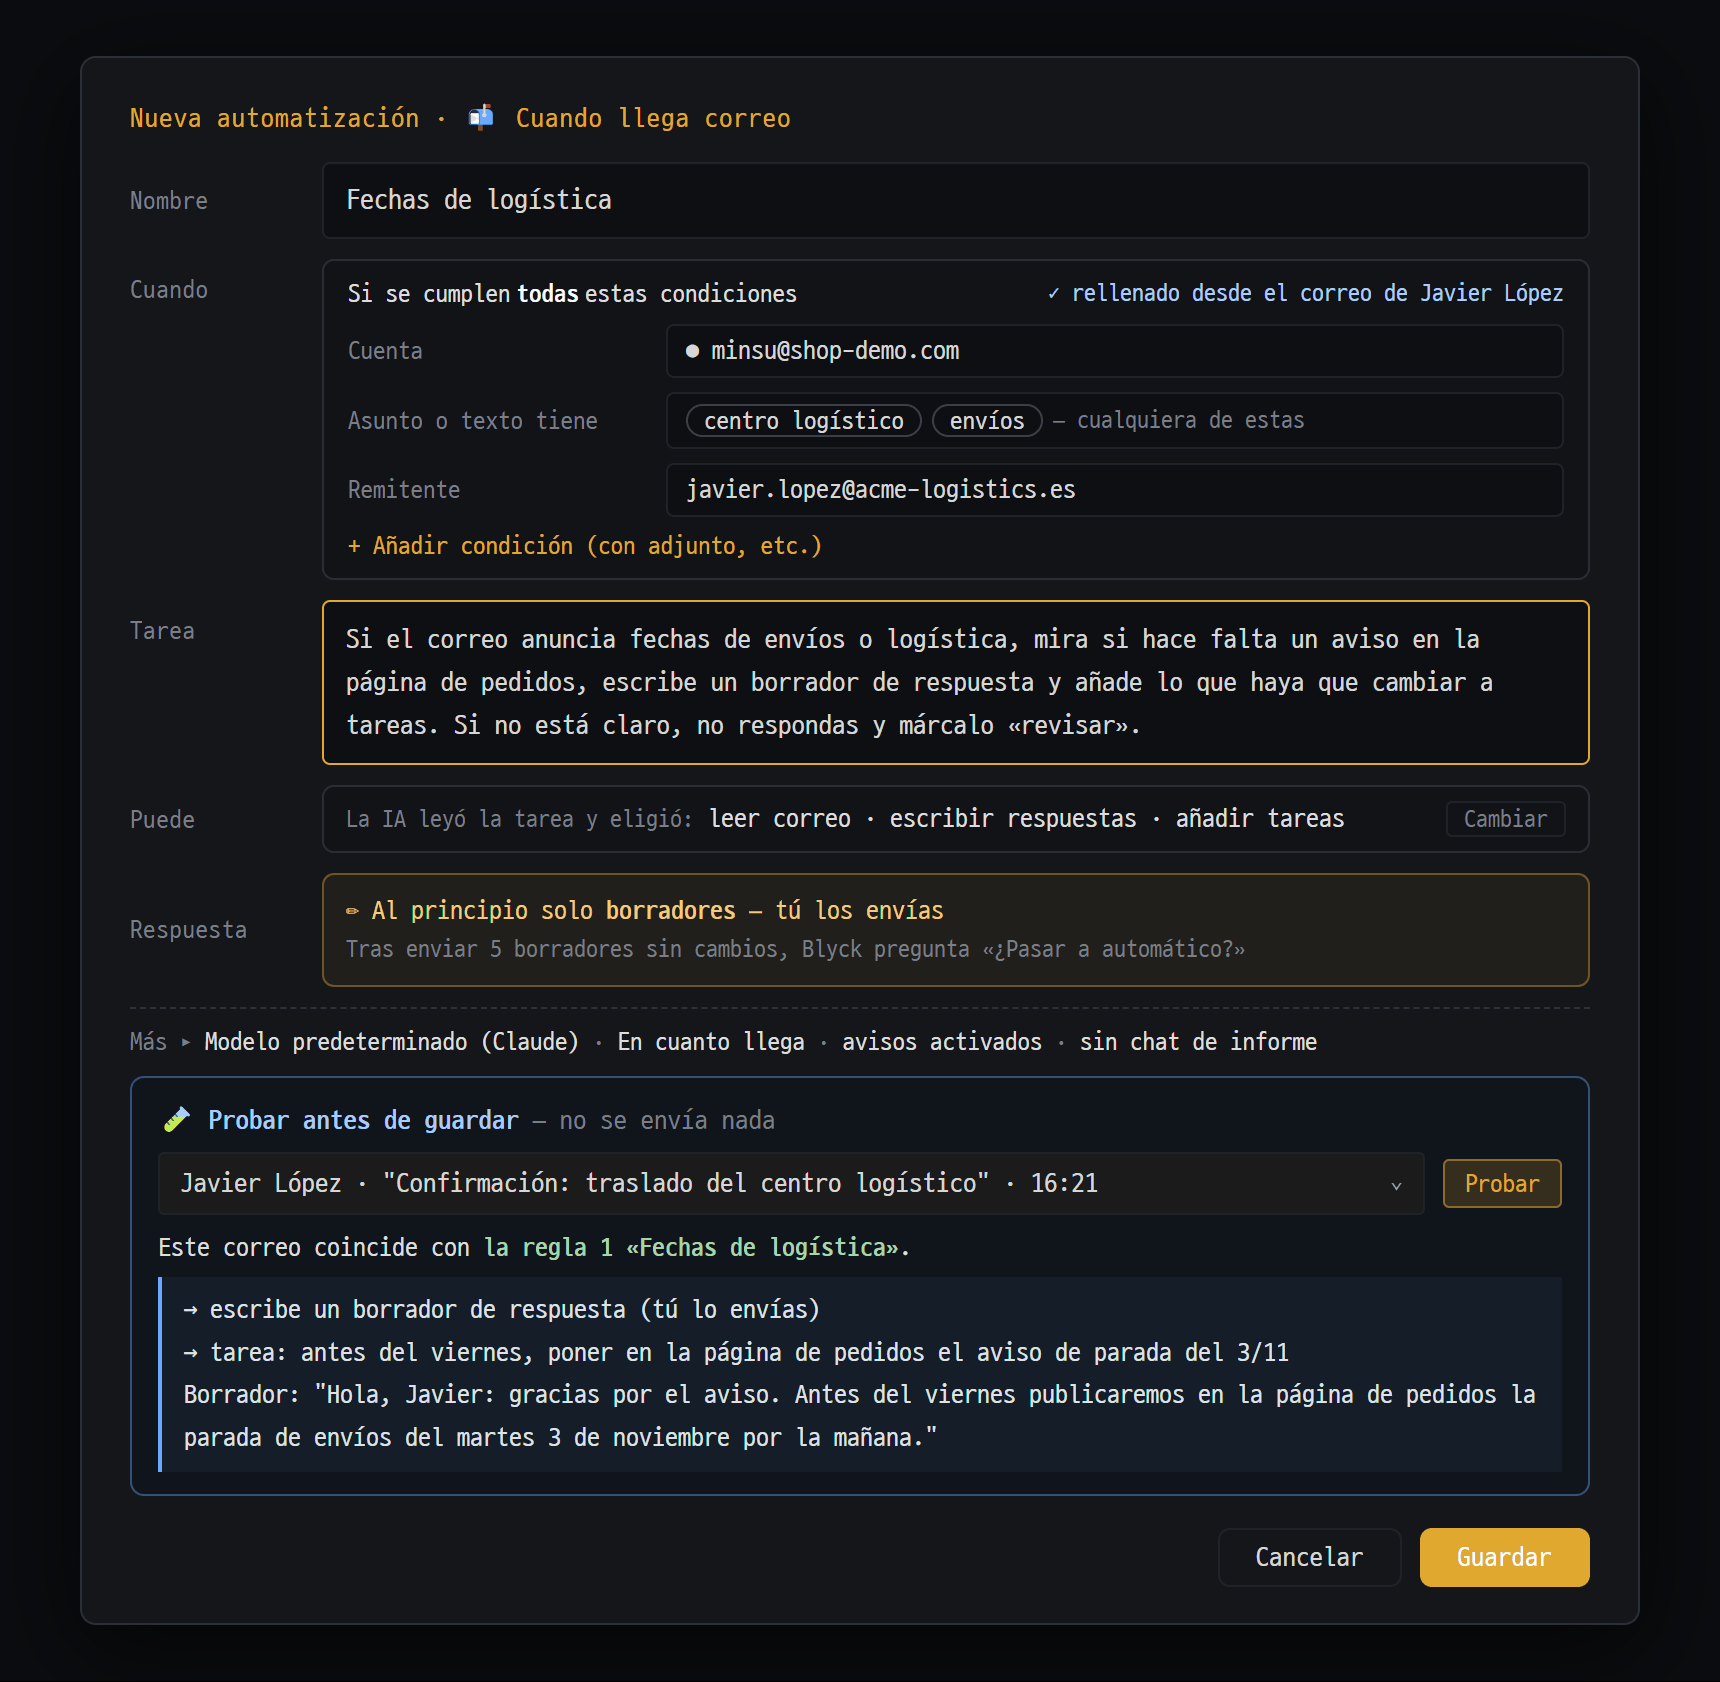Click 'cualquiera de estas' match mode
The image size is (1720, 1682).
(x=1190, y=420)
